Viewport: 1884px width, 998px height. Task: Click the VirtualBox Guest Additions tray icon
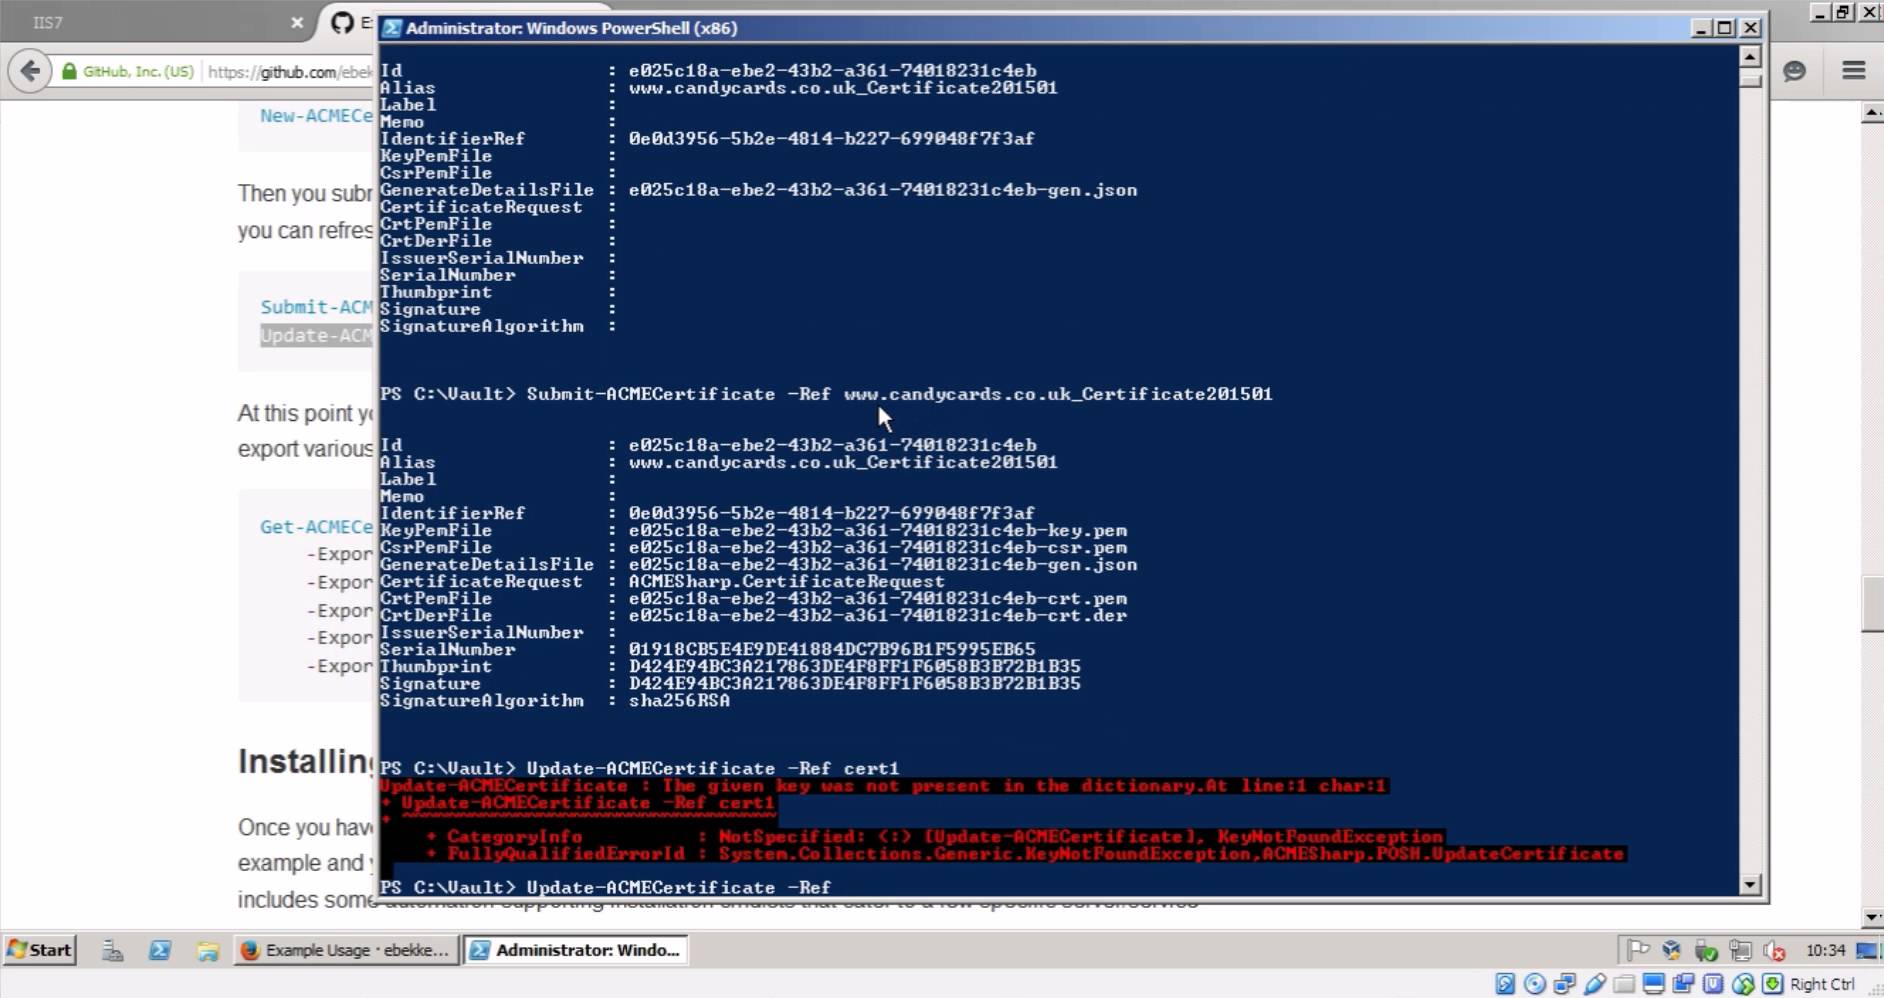[x=1671, y=950]
